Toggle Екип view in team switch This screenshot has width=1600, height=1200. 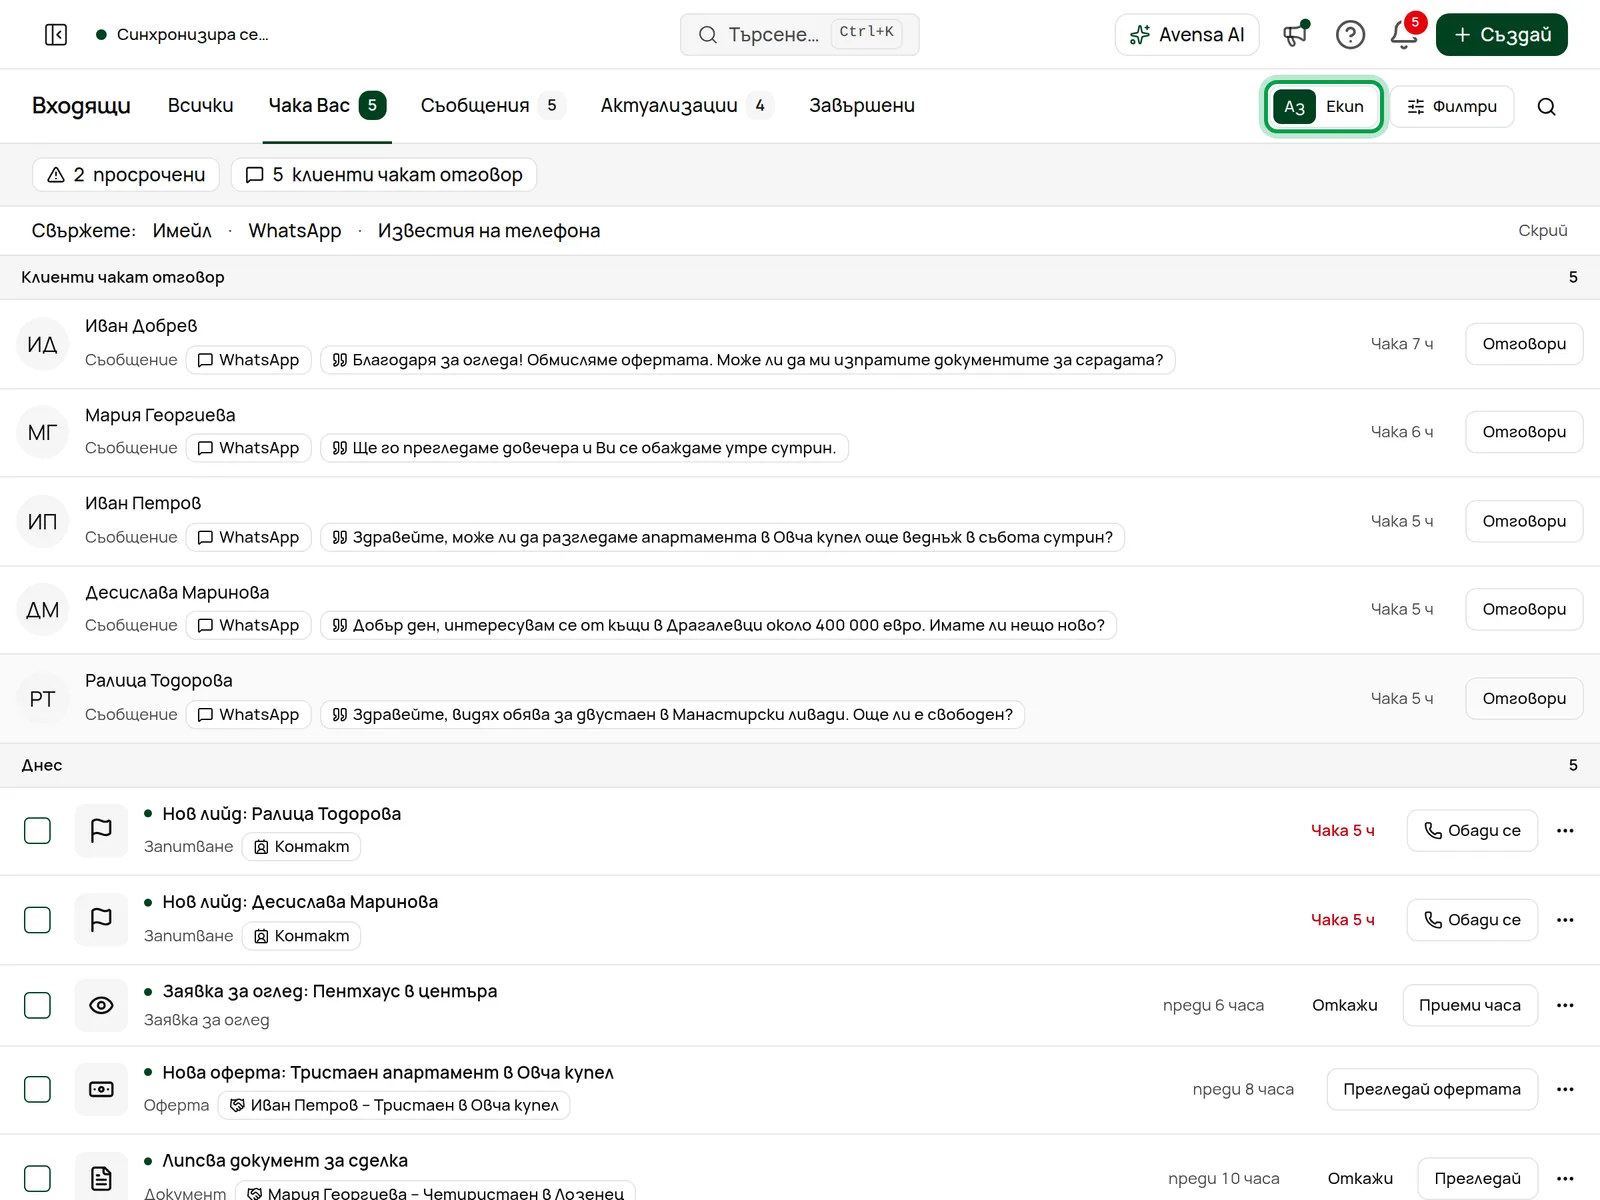point(1345,107)
